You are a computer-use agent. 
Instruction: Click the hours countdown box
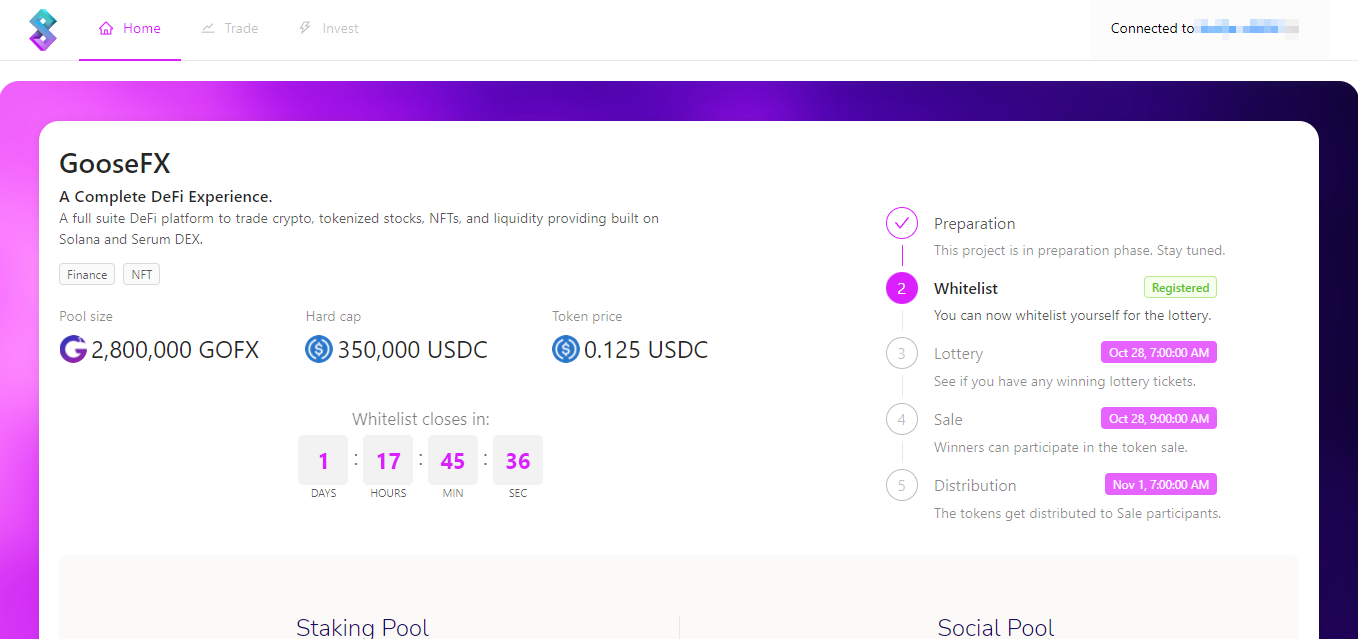point(388,460)
